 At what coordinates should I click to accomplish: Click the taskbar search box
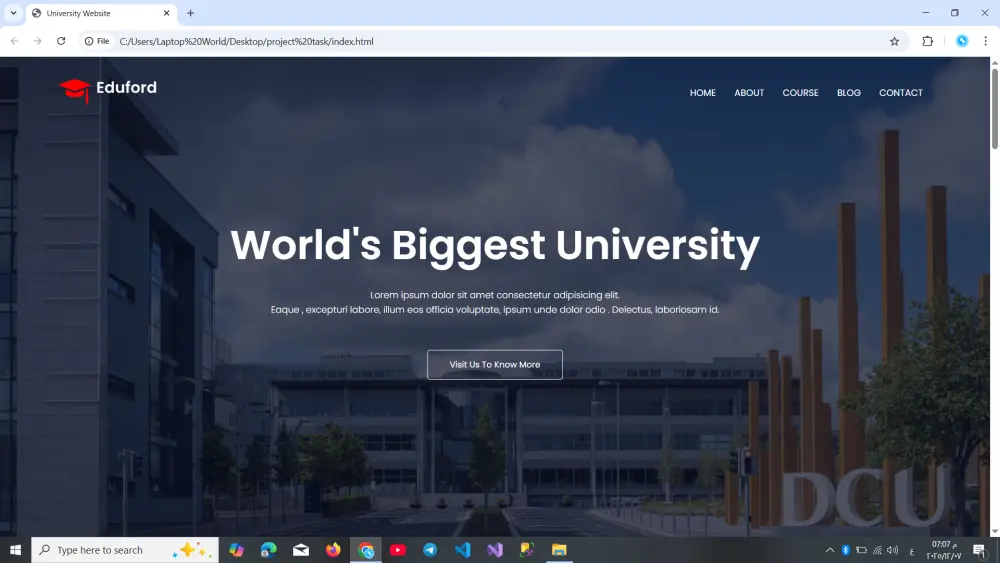pos(125,550)
